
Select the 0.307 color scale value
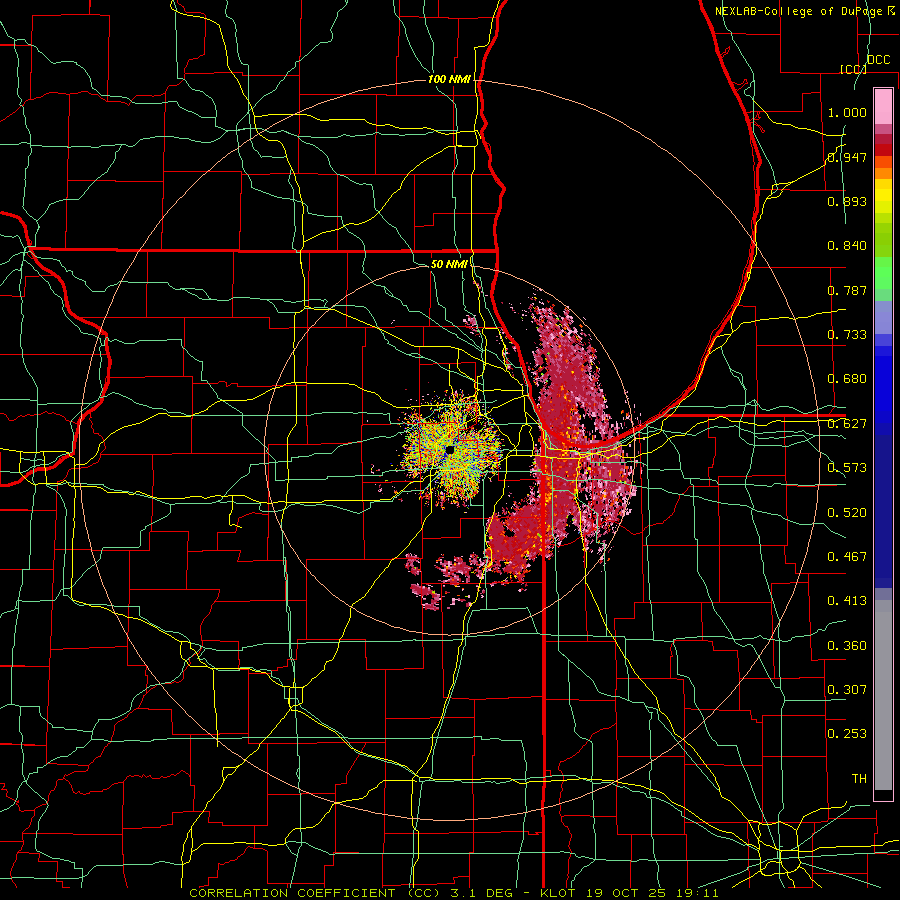(x=847, y=690)
